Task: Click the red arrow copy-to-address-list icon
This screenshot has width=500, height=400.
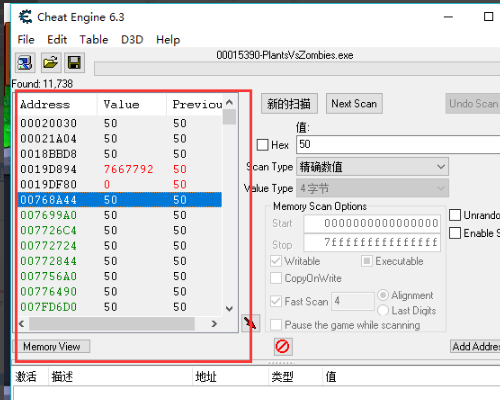Action: coord(250,323)
